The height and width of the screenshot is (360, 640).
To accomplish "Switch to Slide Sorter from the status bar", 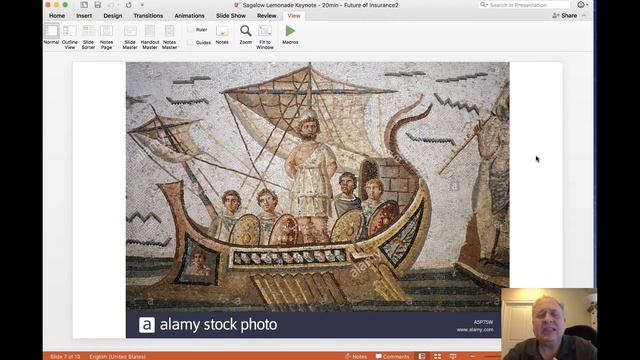I will 437,356.
